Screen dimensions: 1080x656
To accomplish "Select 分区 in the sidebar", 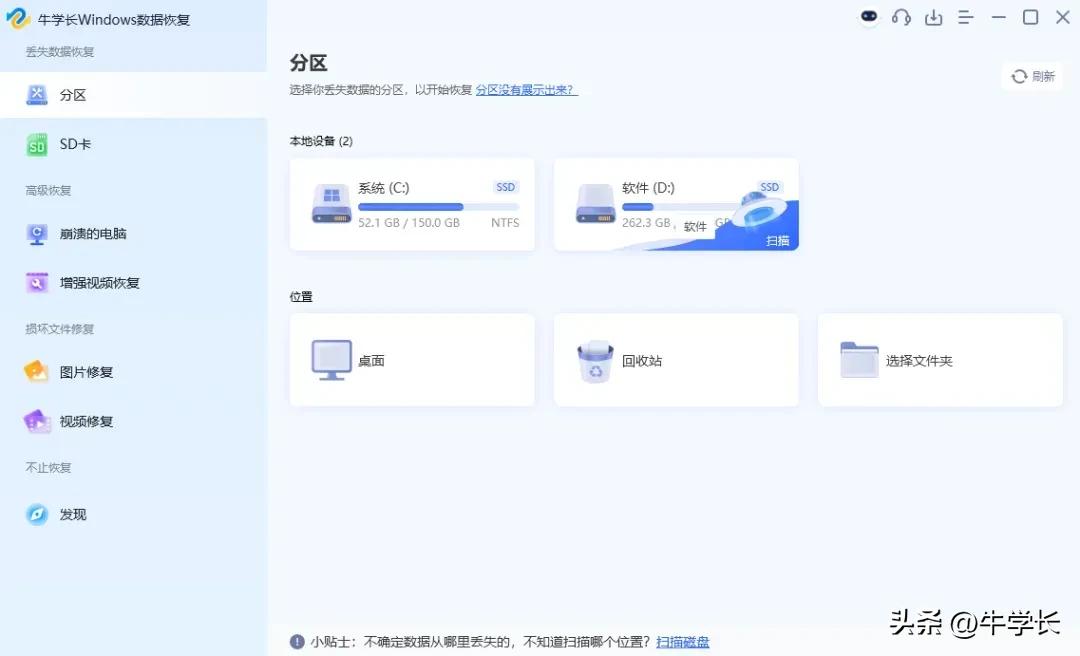I will click(72, 95).
